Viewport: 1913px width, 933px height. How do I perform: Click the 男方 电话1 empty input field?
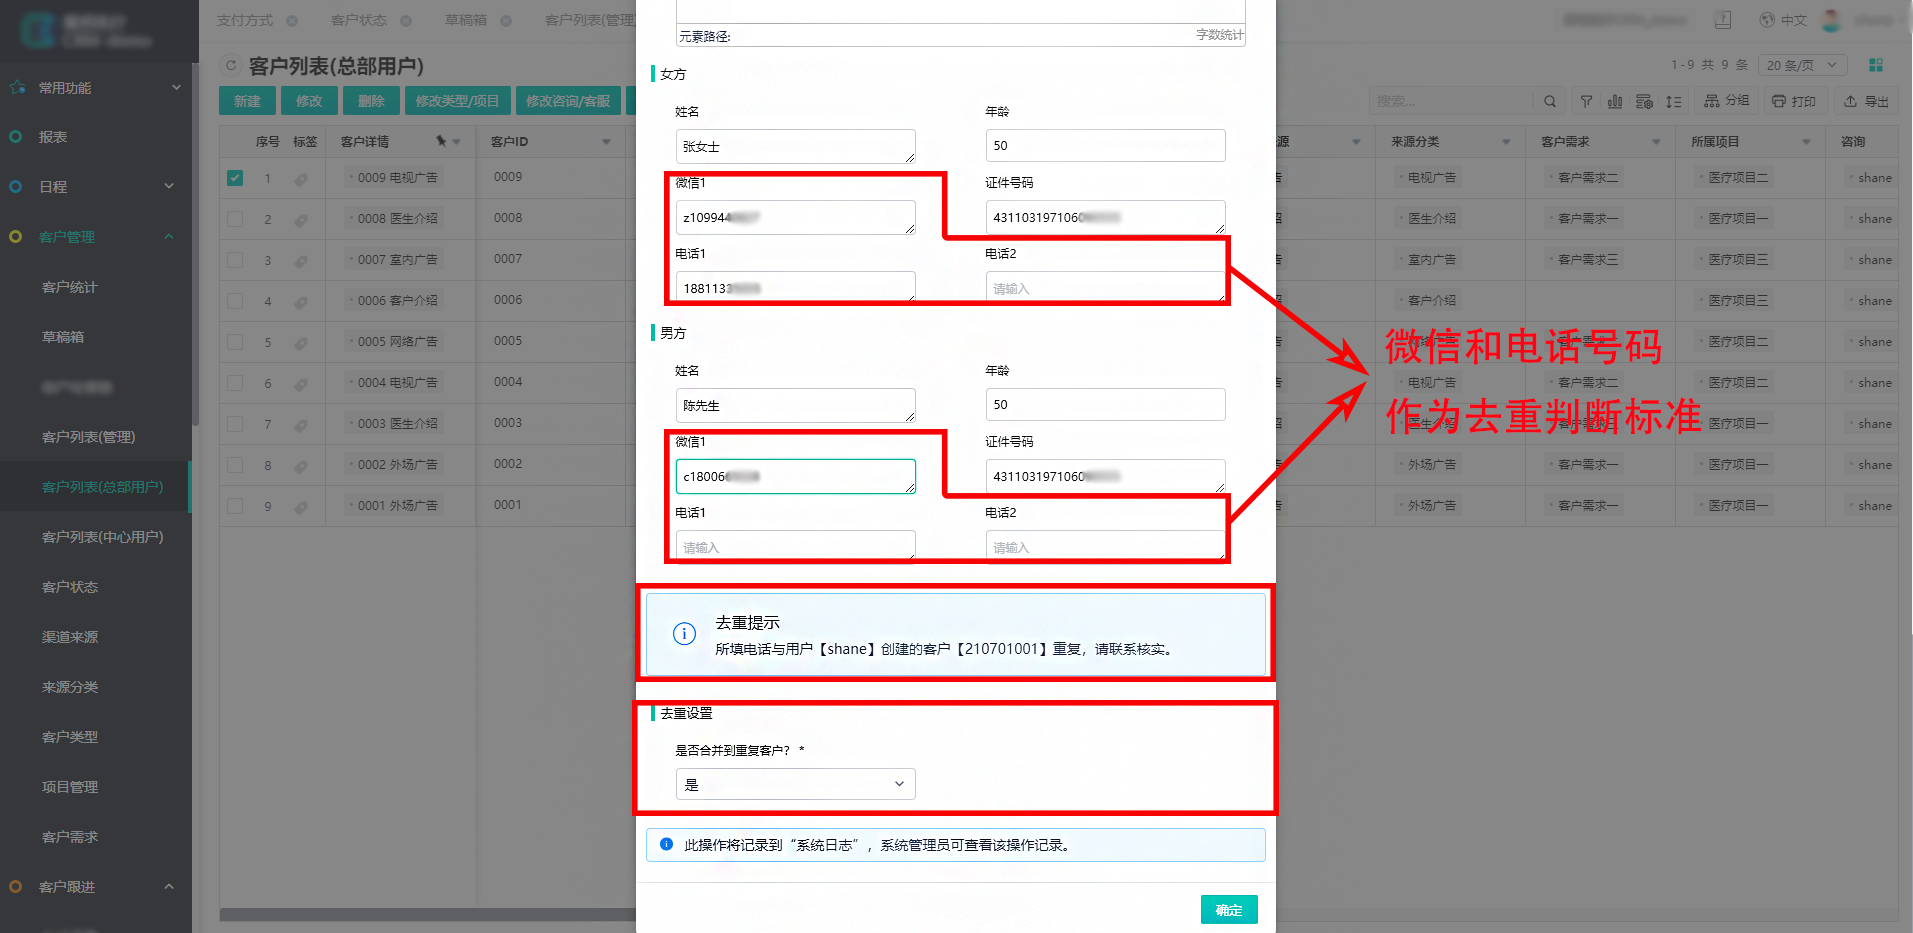pos(795,547)
